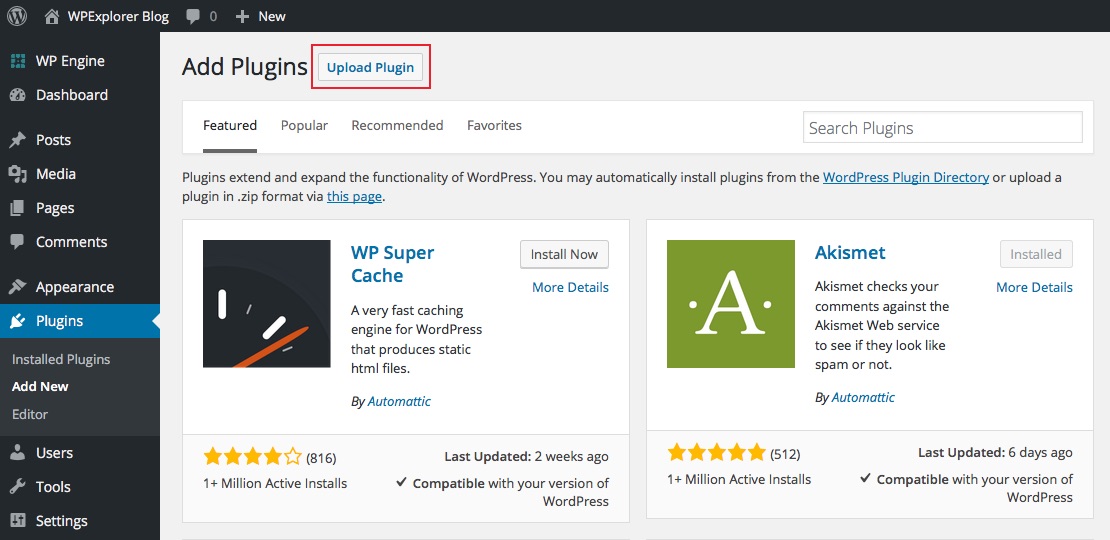Click Akismet five-star rating

(716, 452)
